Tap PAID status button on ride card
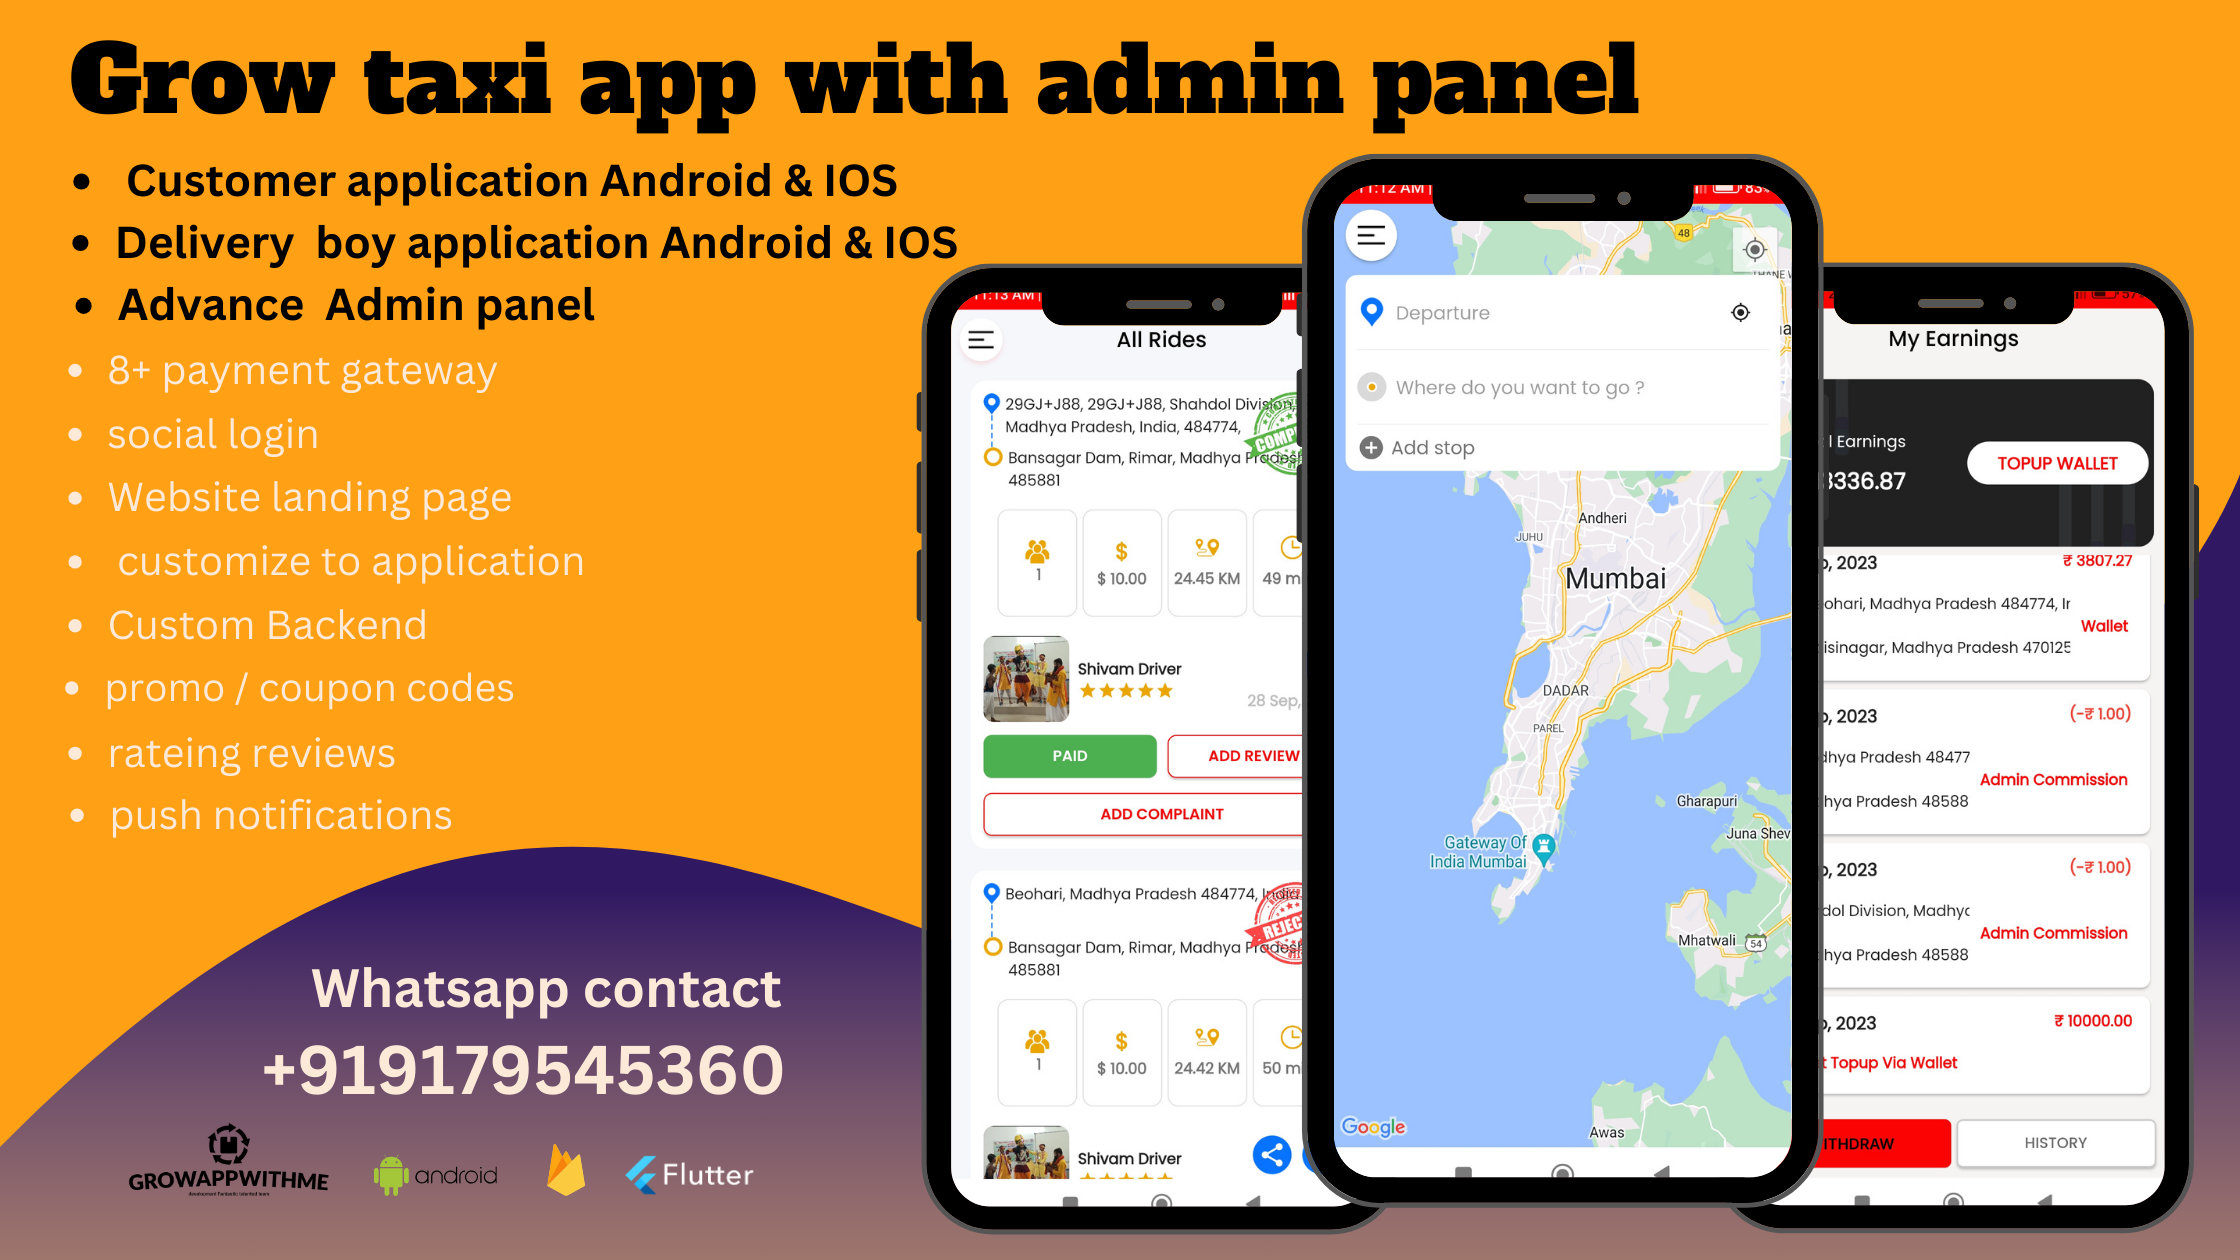2240x1260 pixels. [x=1071, y=755]
